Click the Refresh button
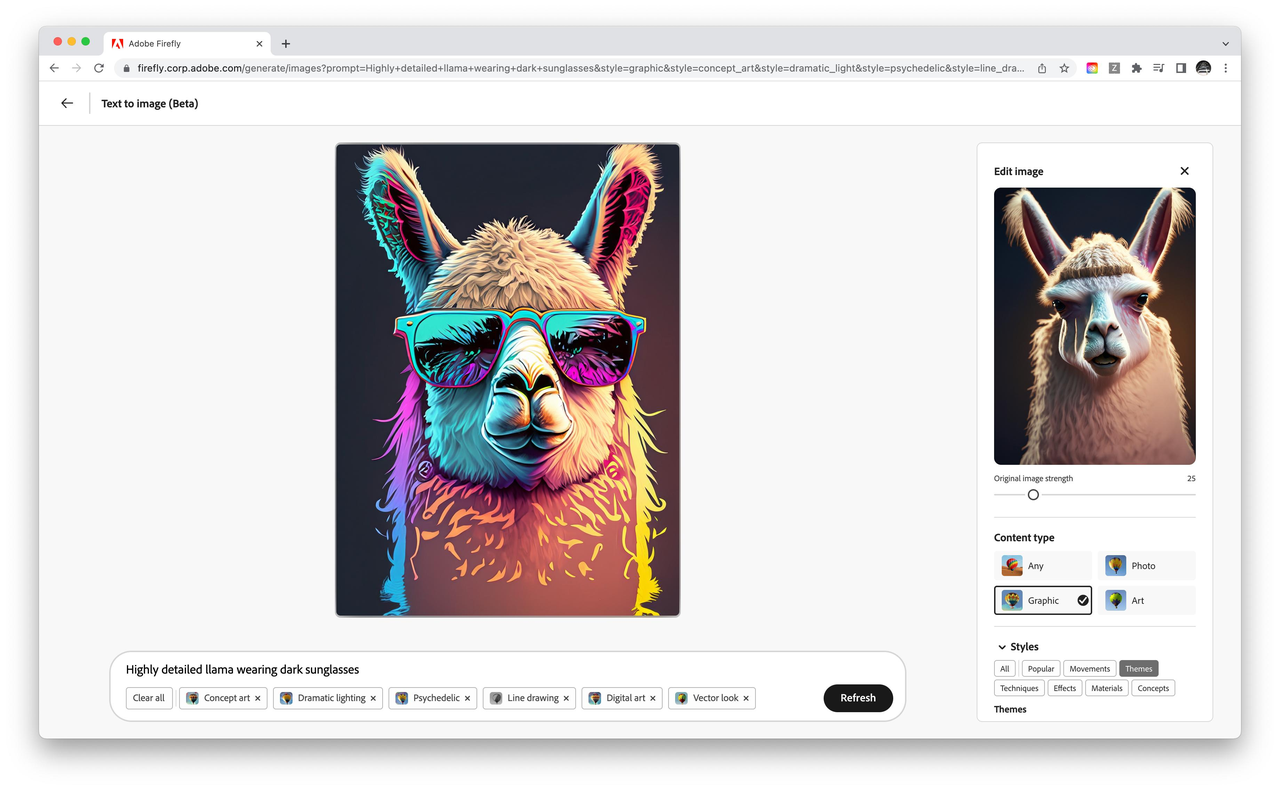 pyautogui.click(x=858, y=698)
